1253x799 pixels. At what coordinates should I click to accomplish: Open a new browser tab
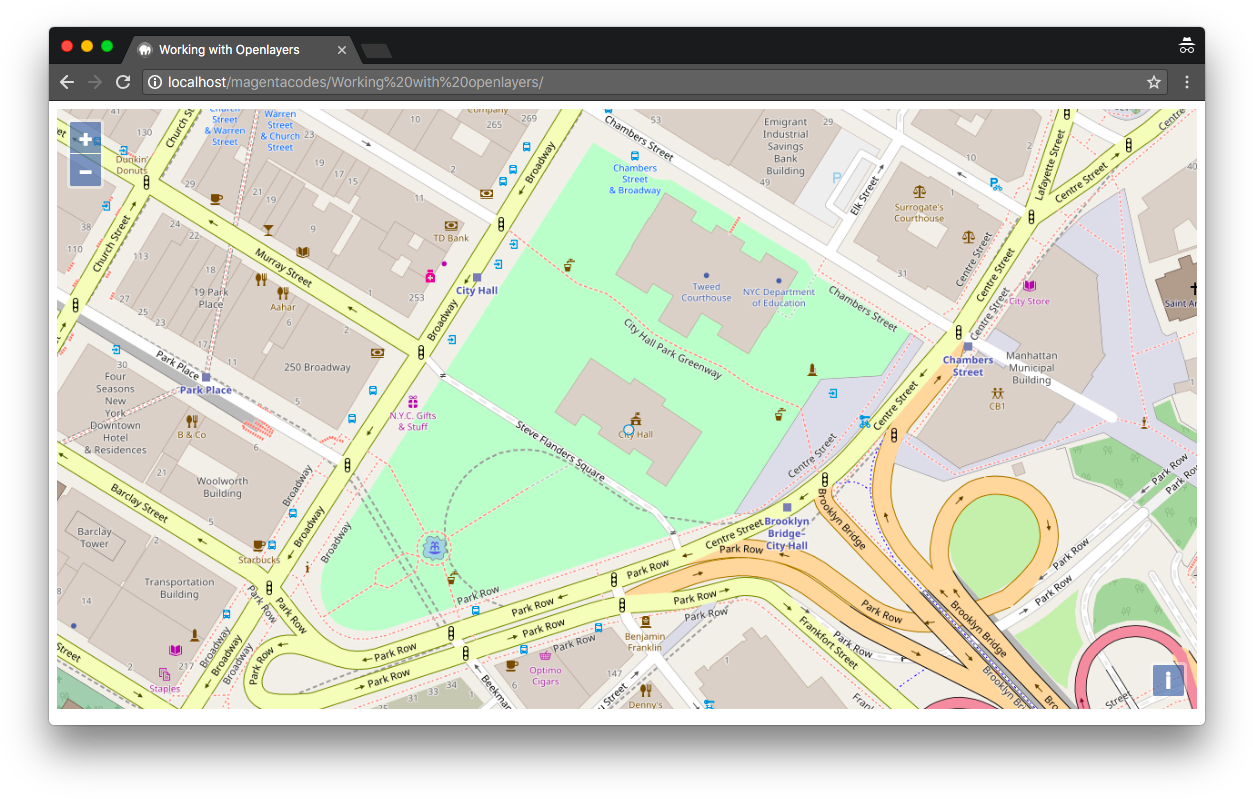click(376, 51)
